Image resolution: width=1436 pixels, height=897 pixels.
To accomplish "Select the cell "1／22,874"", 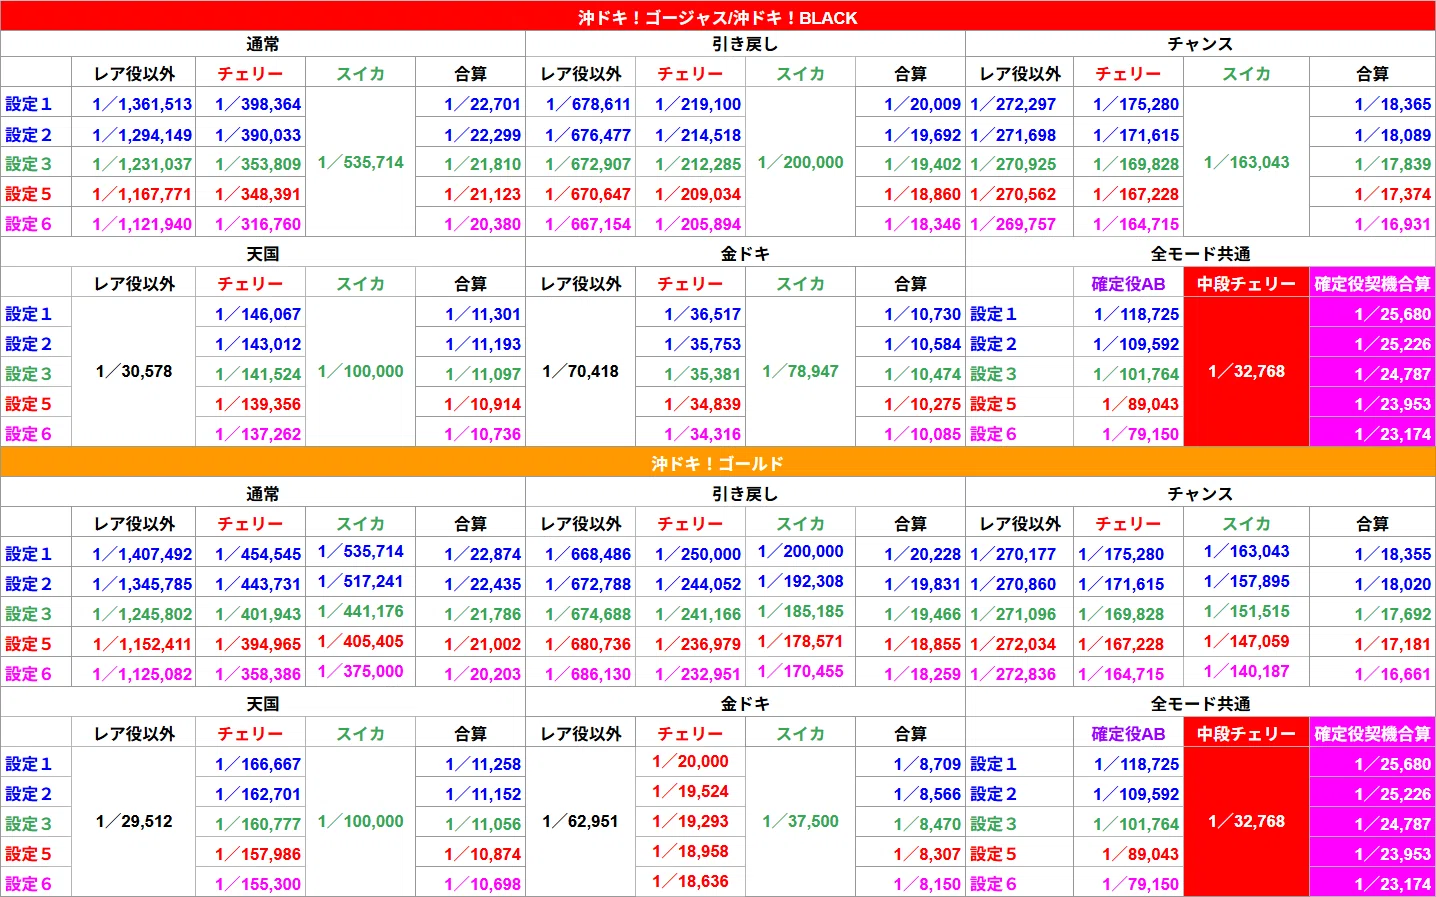I will click(470, 553).
